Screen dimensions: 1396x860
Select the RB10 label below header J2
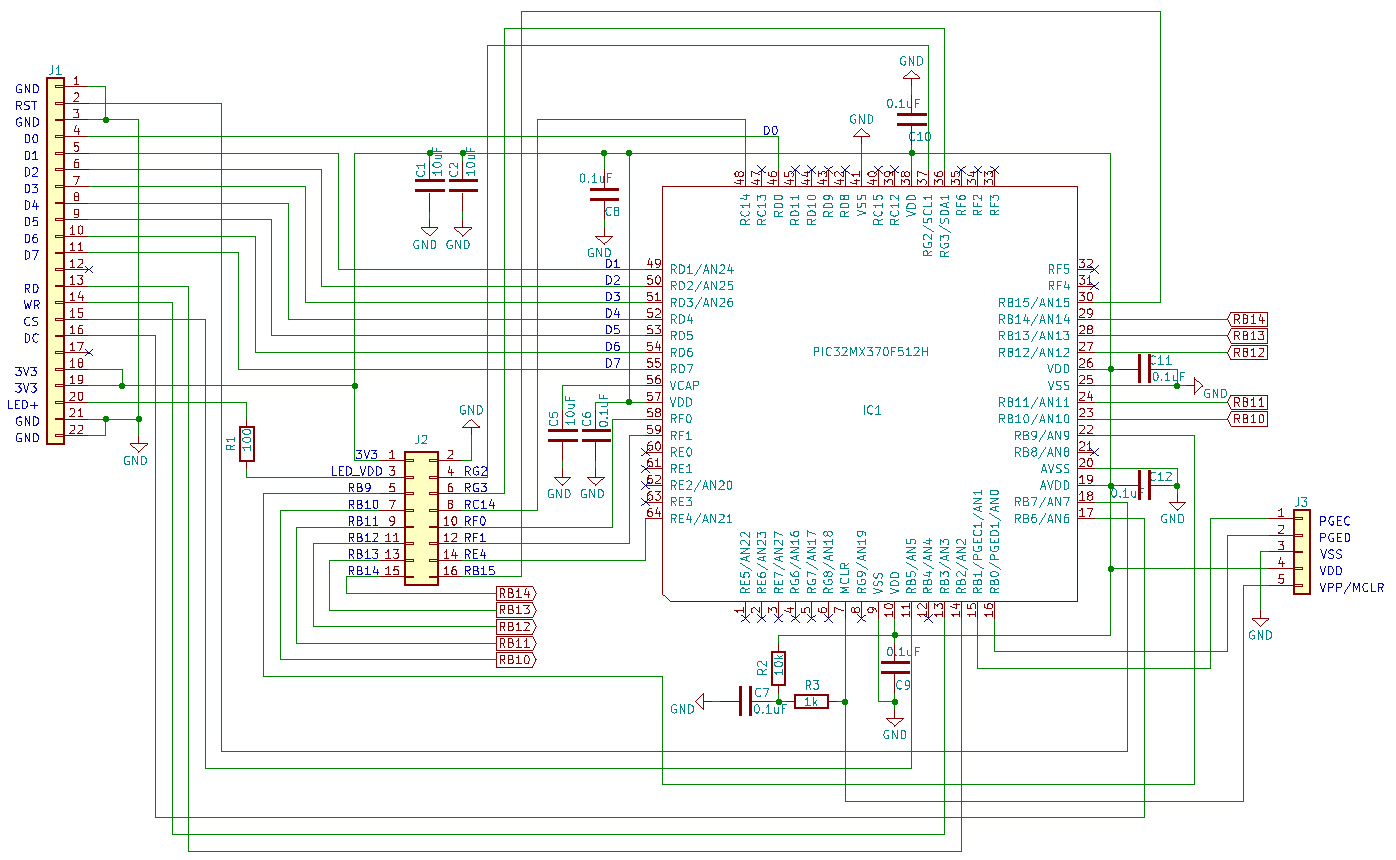point(516,660)
